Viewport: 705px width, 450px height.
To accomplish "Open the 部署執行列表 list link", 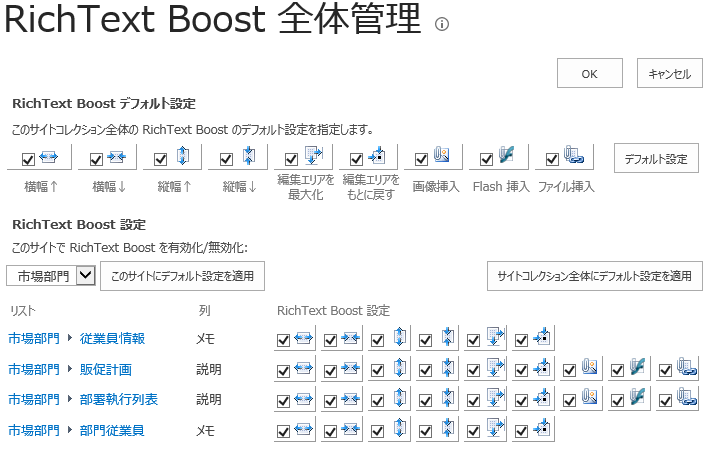I will coord(119,399).
